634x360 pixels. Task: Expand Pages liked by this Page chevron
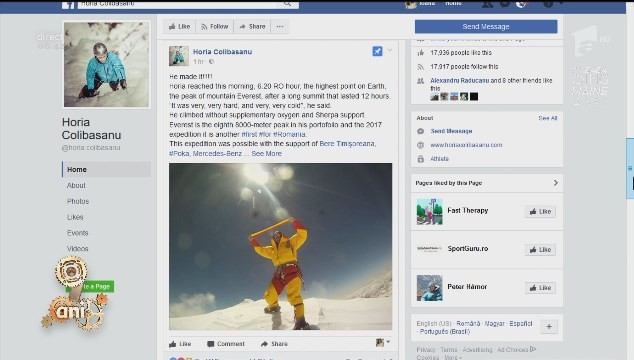tap(556, 183)
